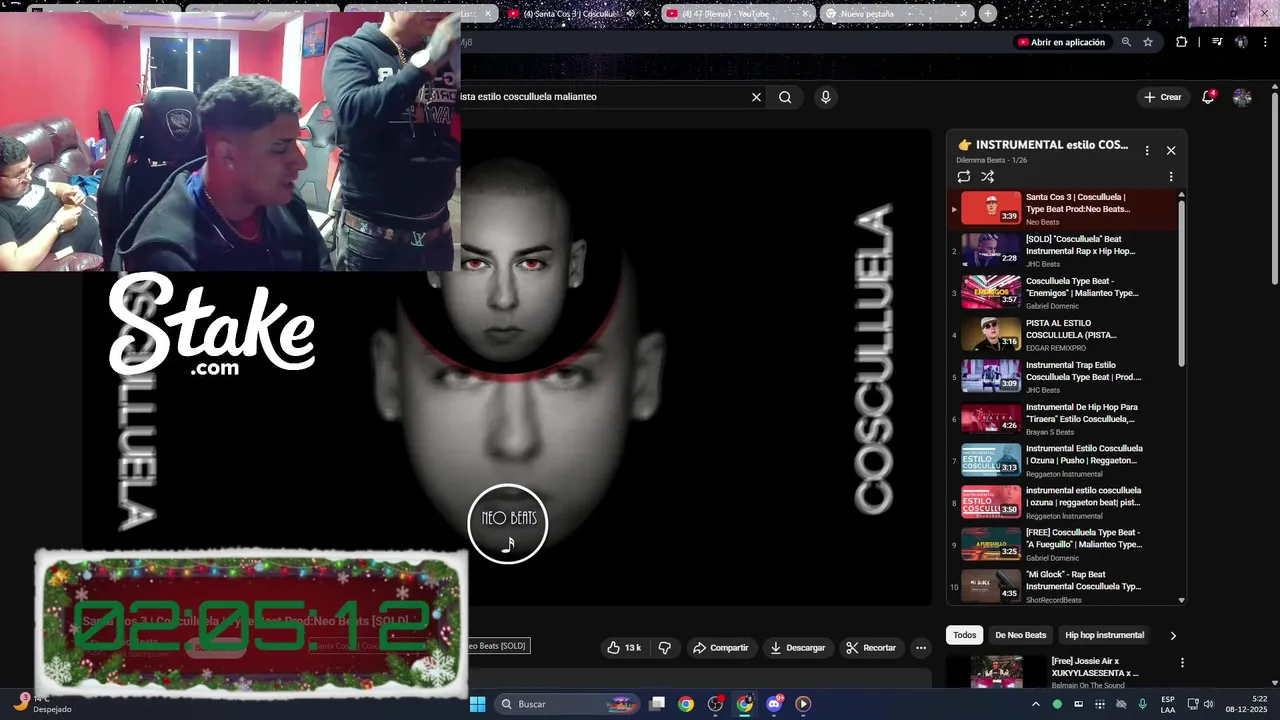
Task: Open the volume tray icon
Action: [1208, 704]
